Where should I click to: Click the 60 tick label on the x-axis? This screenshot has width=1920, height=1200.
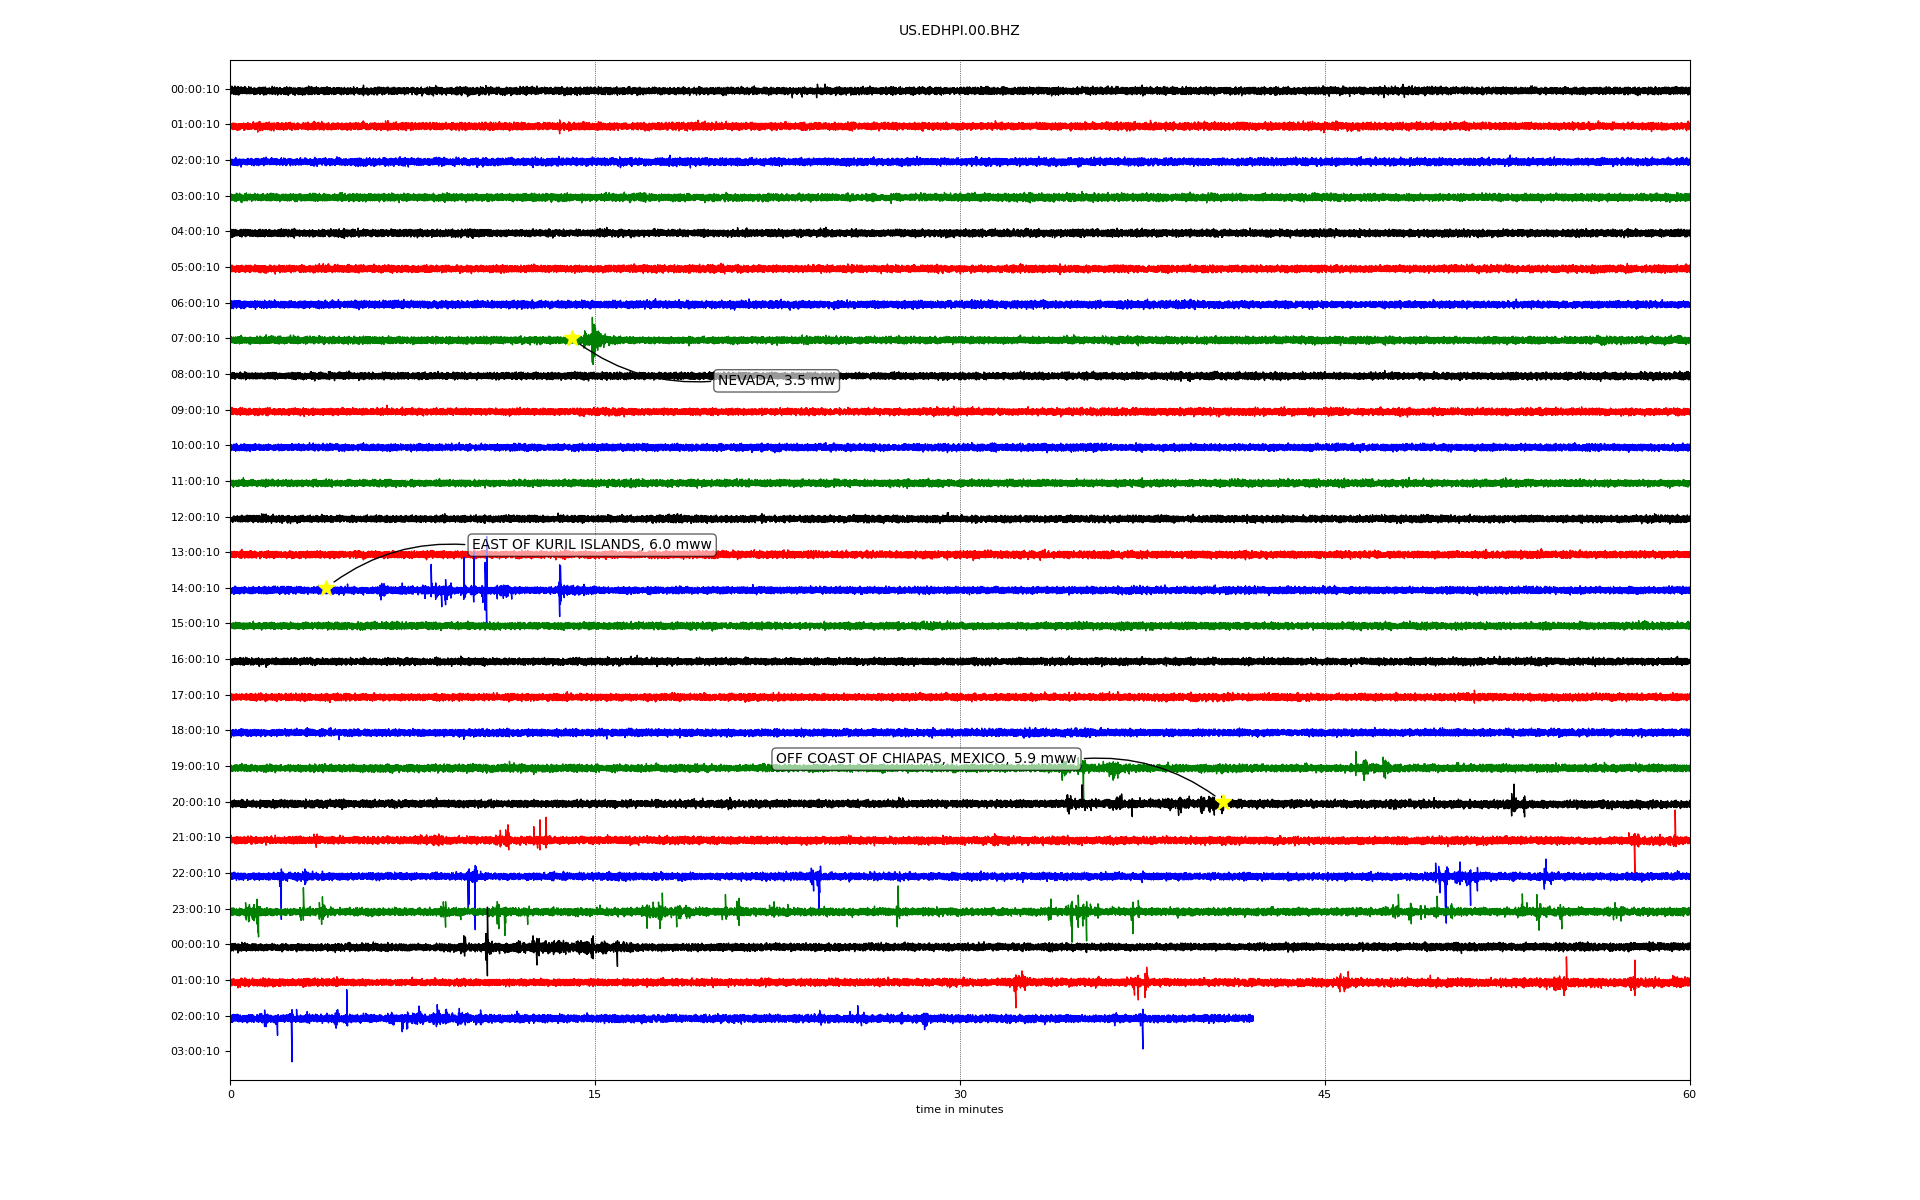pos(1689,1095)
